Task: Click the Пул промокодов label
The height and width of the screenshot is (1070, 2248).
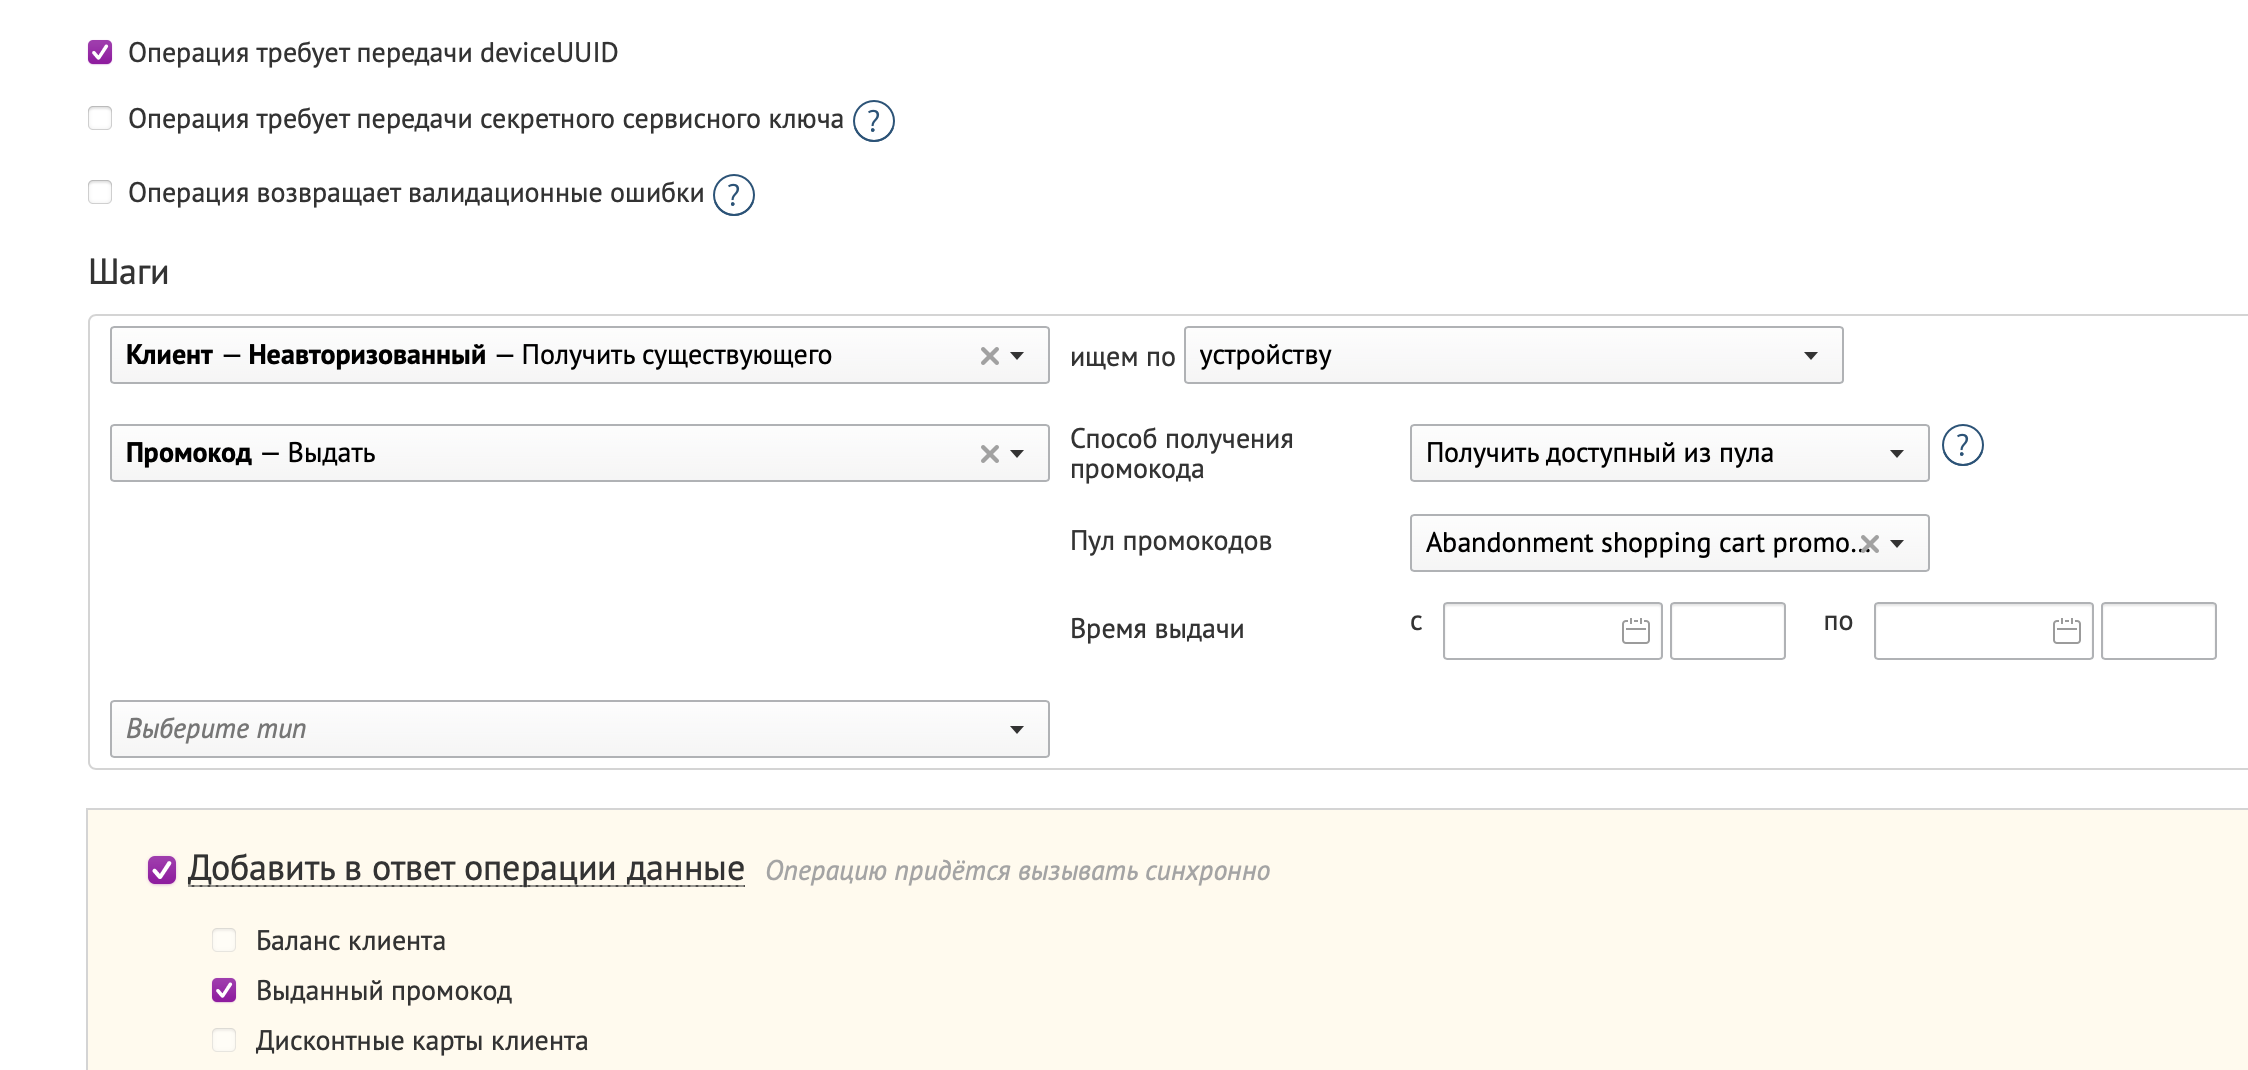Action: pyautogui.click(x=1171, y=541)
